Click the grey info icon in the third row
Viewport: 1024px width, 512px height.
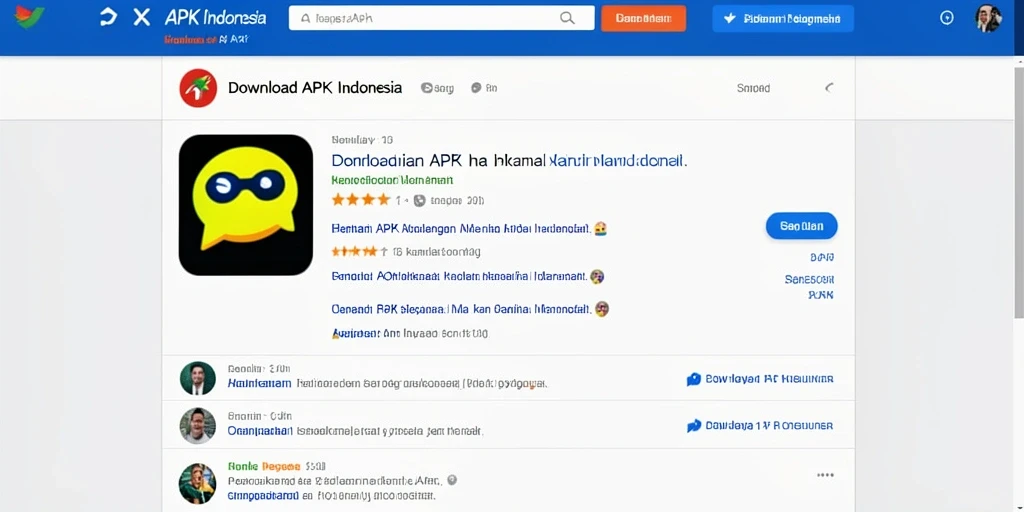[452, 480]
